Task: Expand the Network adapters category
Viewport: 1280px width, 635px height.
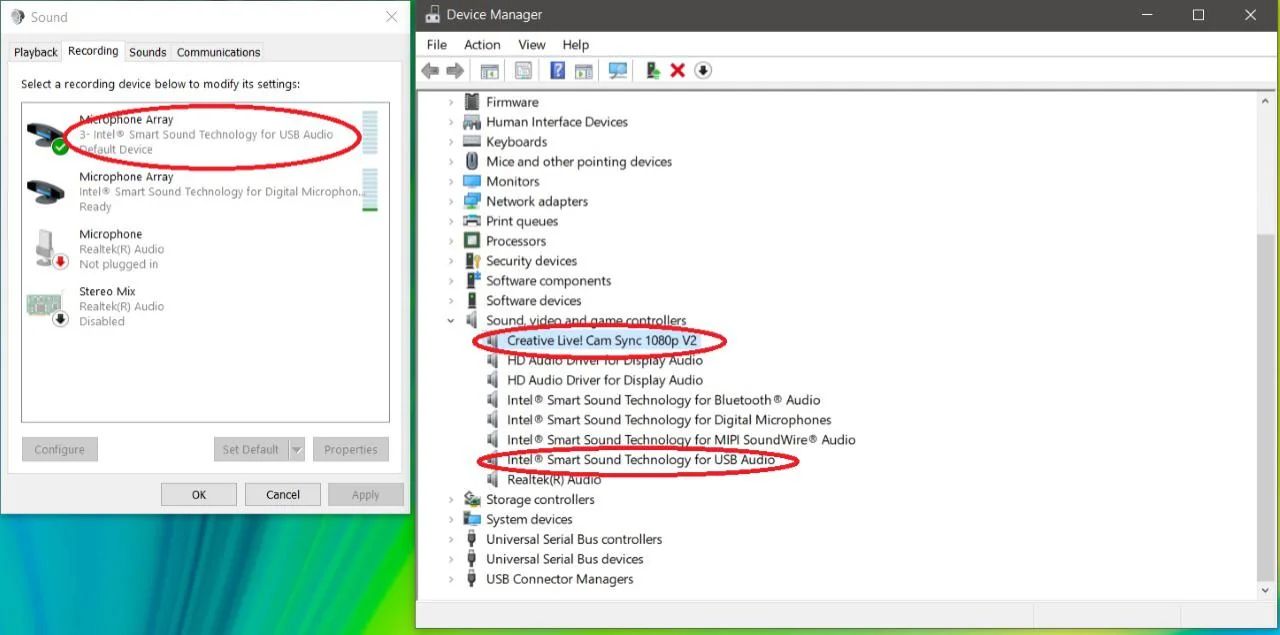Action: tap(450, 200)
